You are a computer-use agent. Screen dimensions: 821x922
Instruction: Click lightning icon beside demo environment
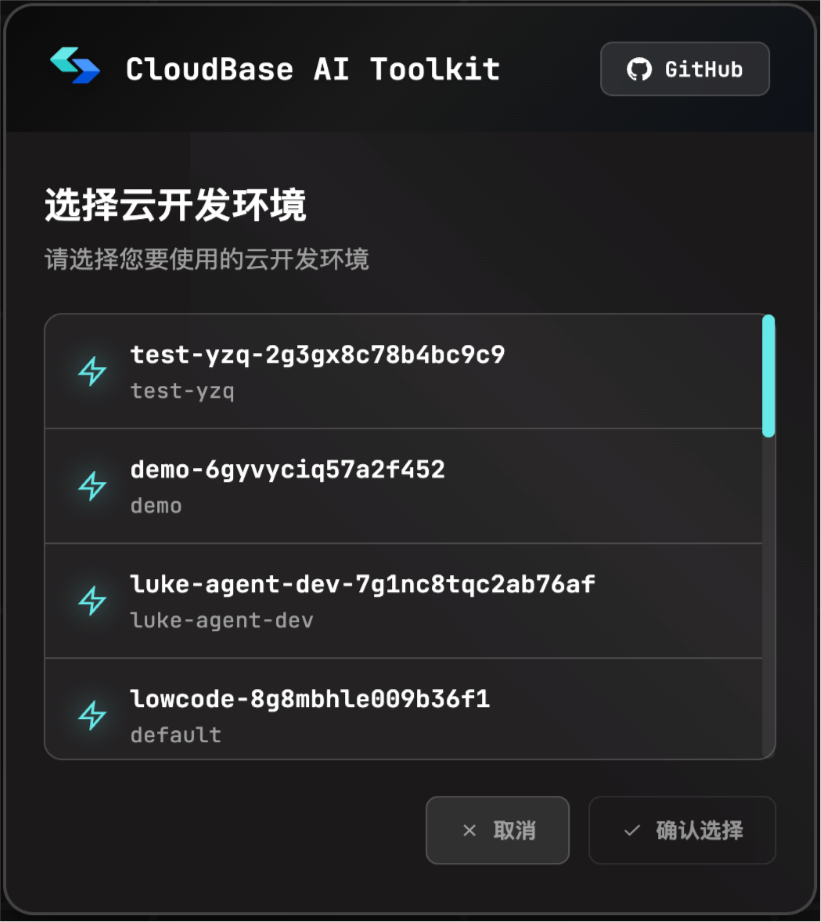click(92, 486)
